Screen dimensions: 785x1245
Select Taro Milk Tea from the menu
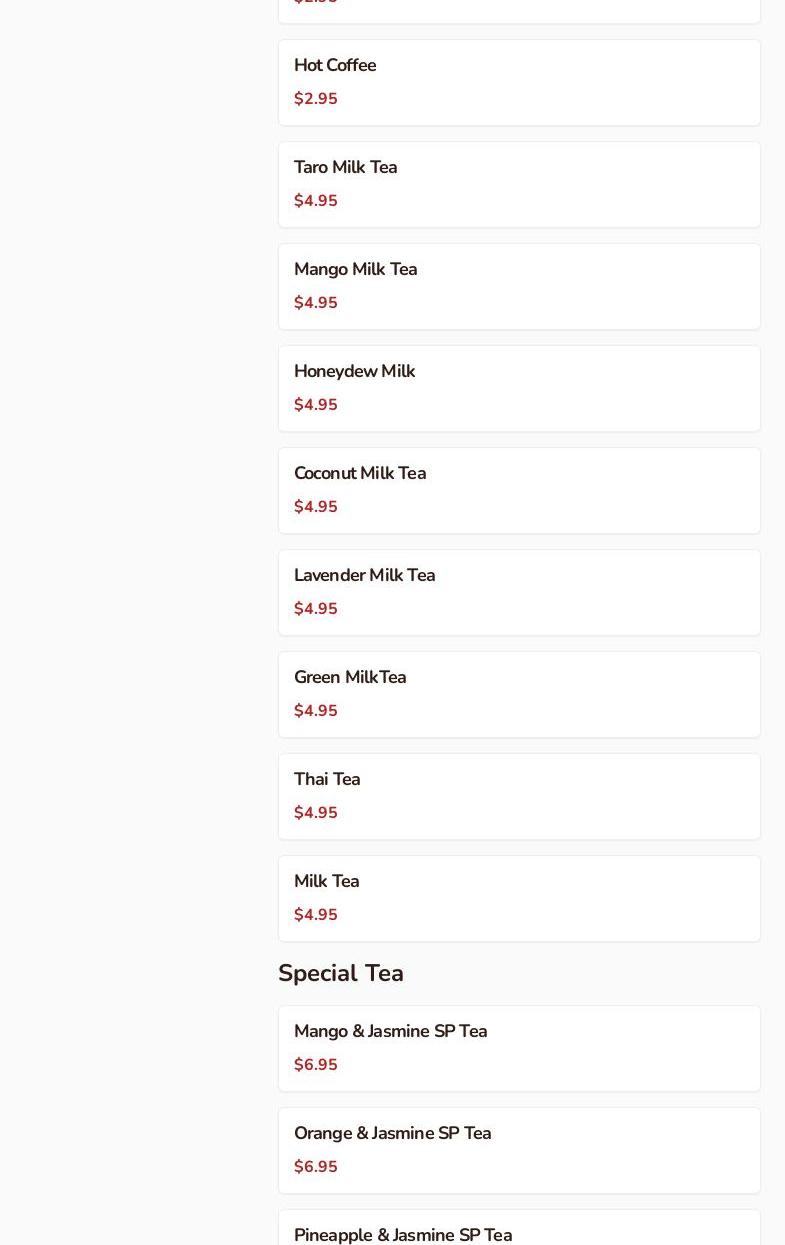(519, 184)
